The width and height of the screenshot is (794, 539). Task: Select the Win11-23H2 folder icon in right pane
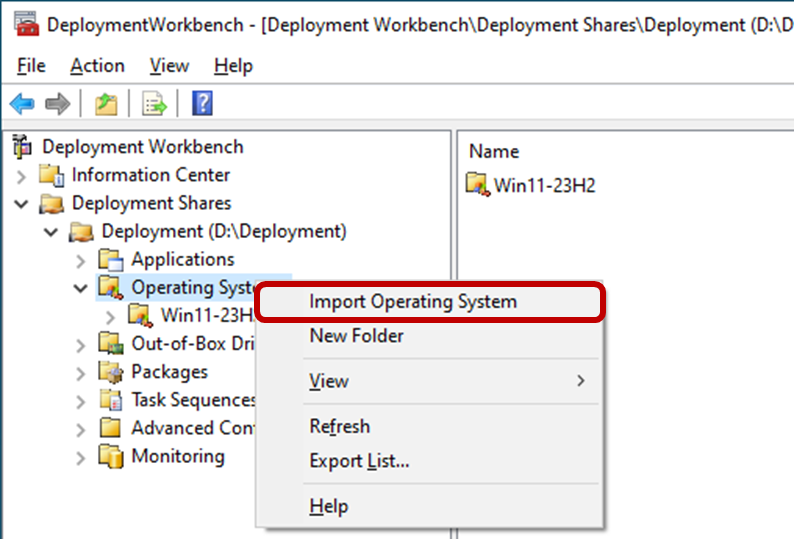tap(480, 185)
